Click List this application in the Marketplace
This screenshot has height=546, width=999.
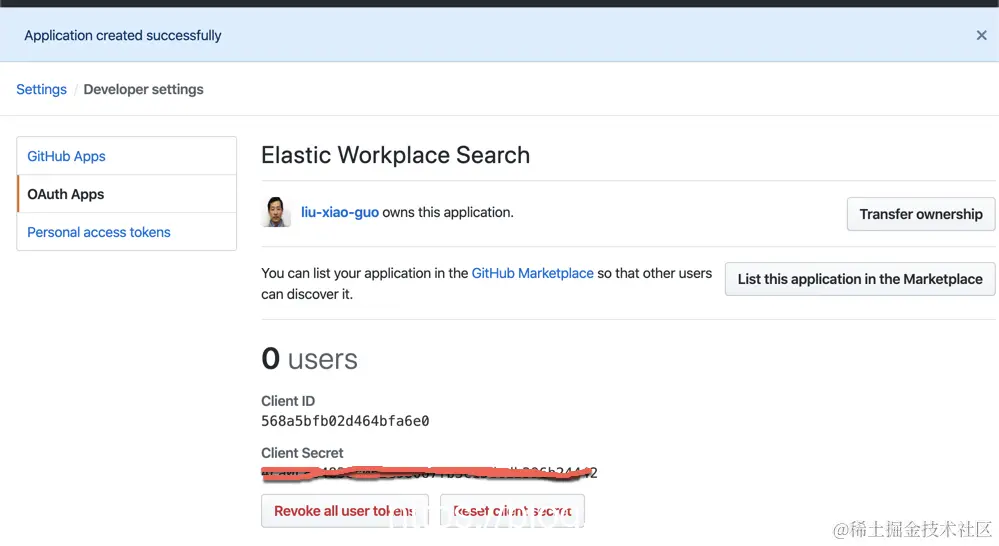859,279
